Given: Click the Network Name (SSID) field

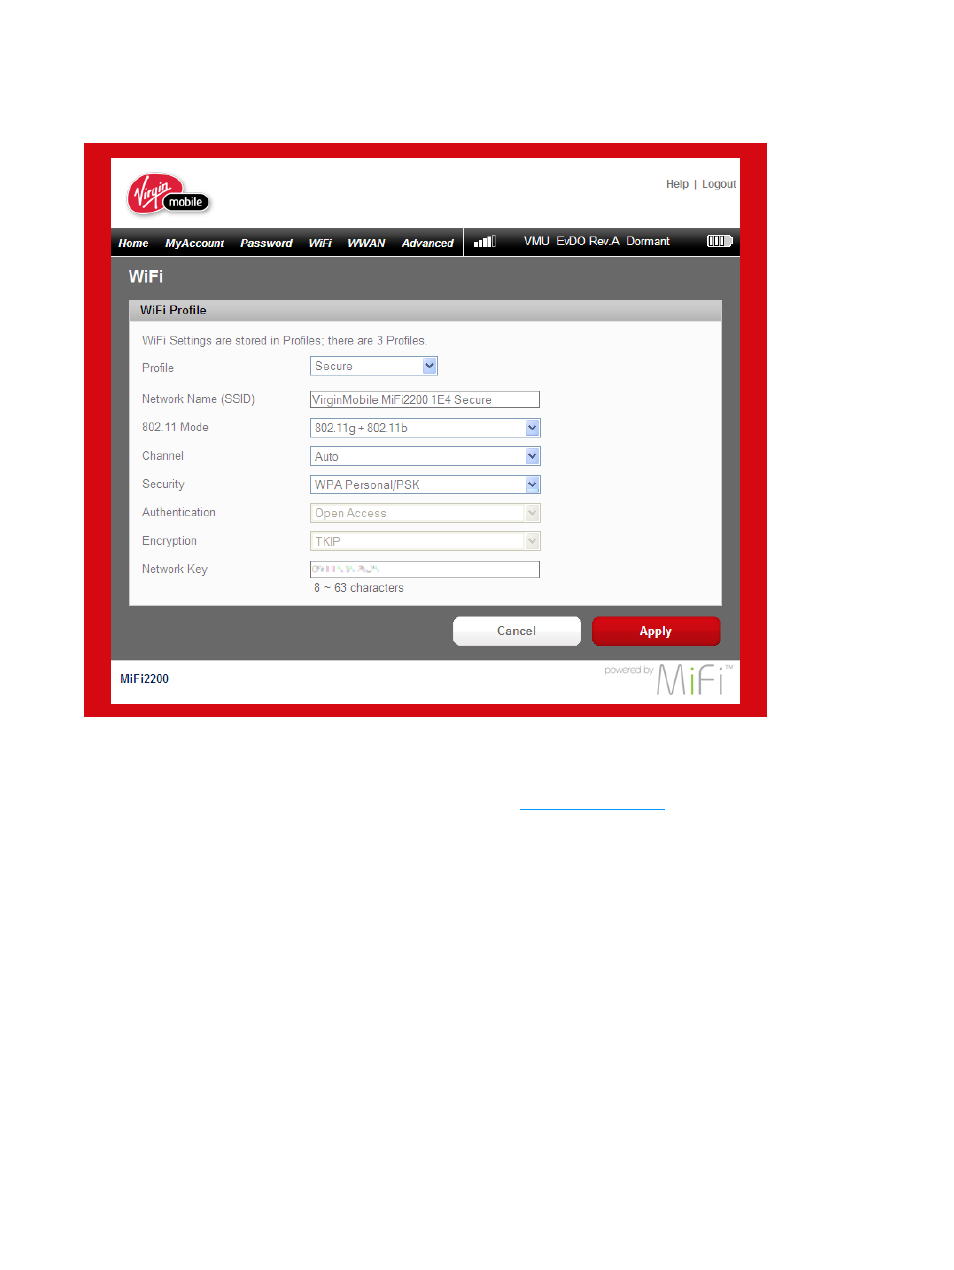Looking at the screenshot, I should coord(425,399).
